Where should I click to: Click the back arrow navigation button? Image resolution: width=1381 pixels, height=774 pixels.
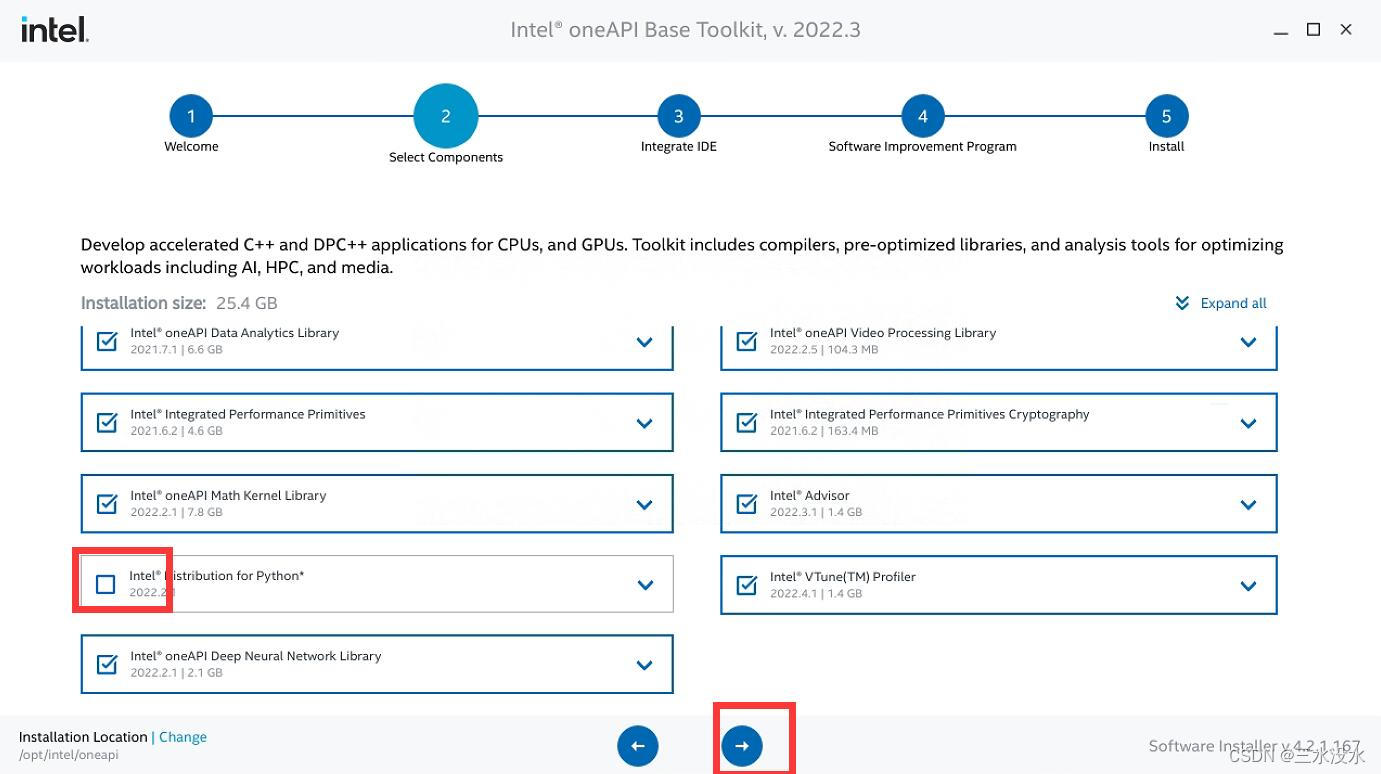tap(637, 745)
